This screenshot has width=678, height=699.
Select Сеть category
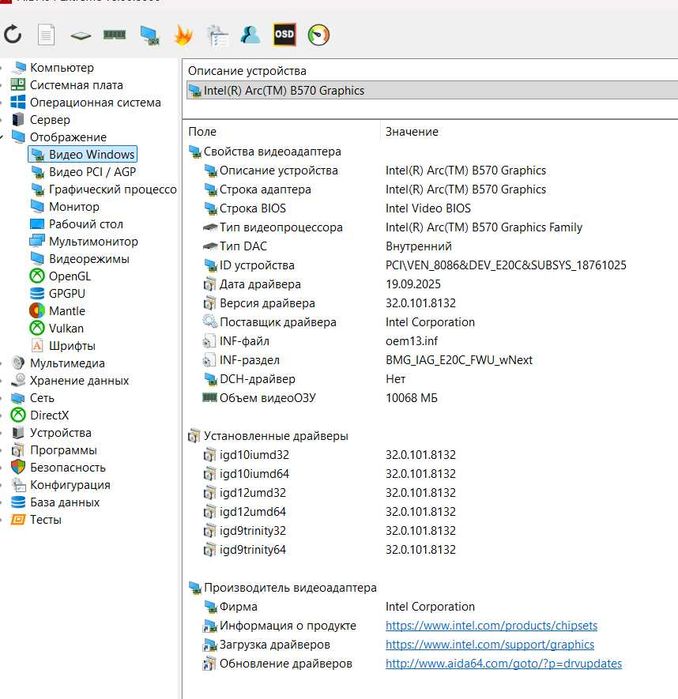41,398
